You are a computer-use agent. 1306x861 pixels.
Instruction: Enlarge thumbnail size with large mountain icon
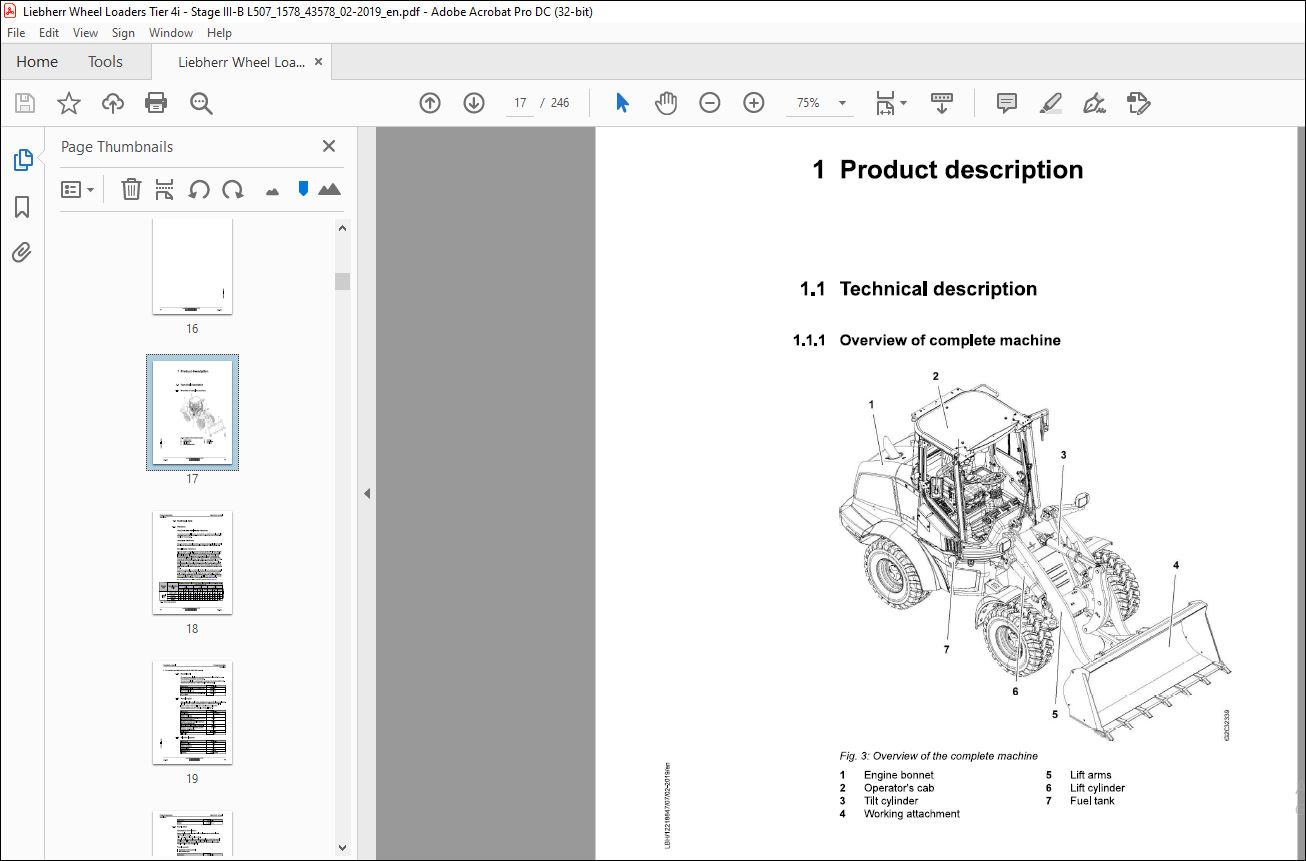point(329,189)
